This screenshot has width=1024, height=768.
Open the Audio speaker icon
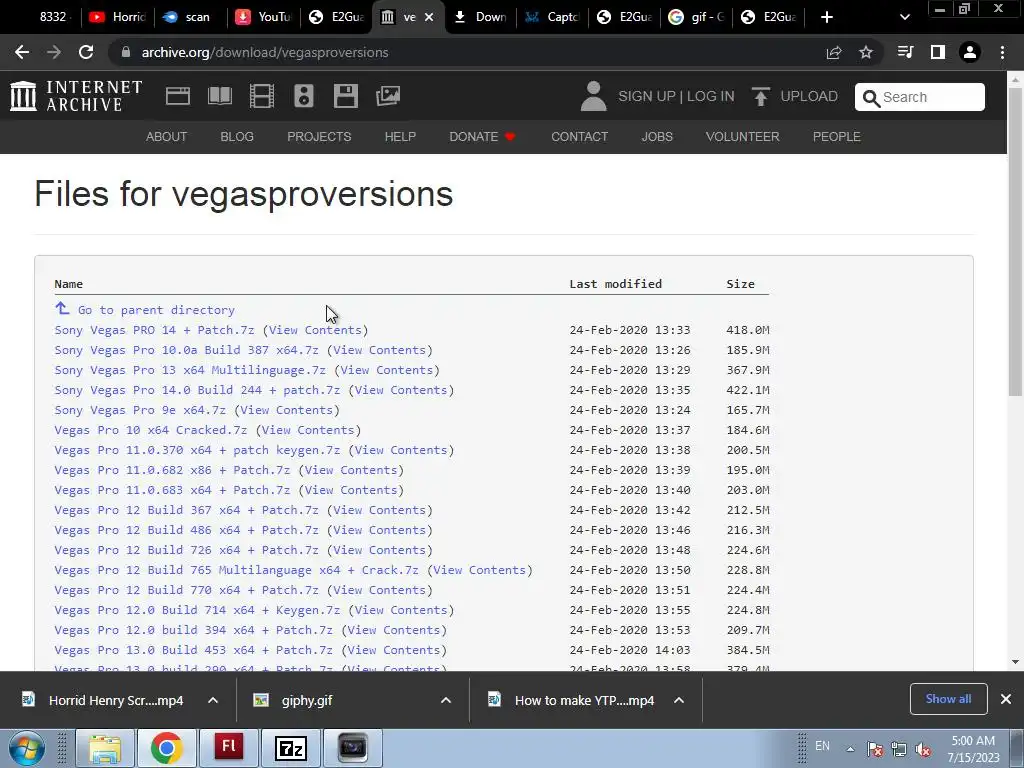(304, 96)
